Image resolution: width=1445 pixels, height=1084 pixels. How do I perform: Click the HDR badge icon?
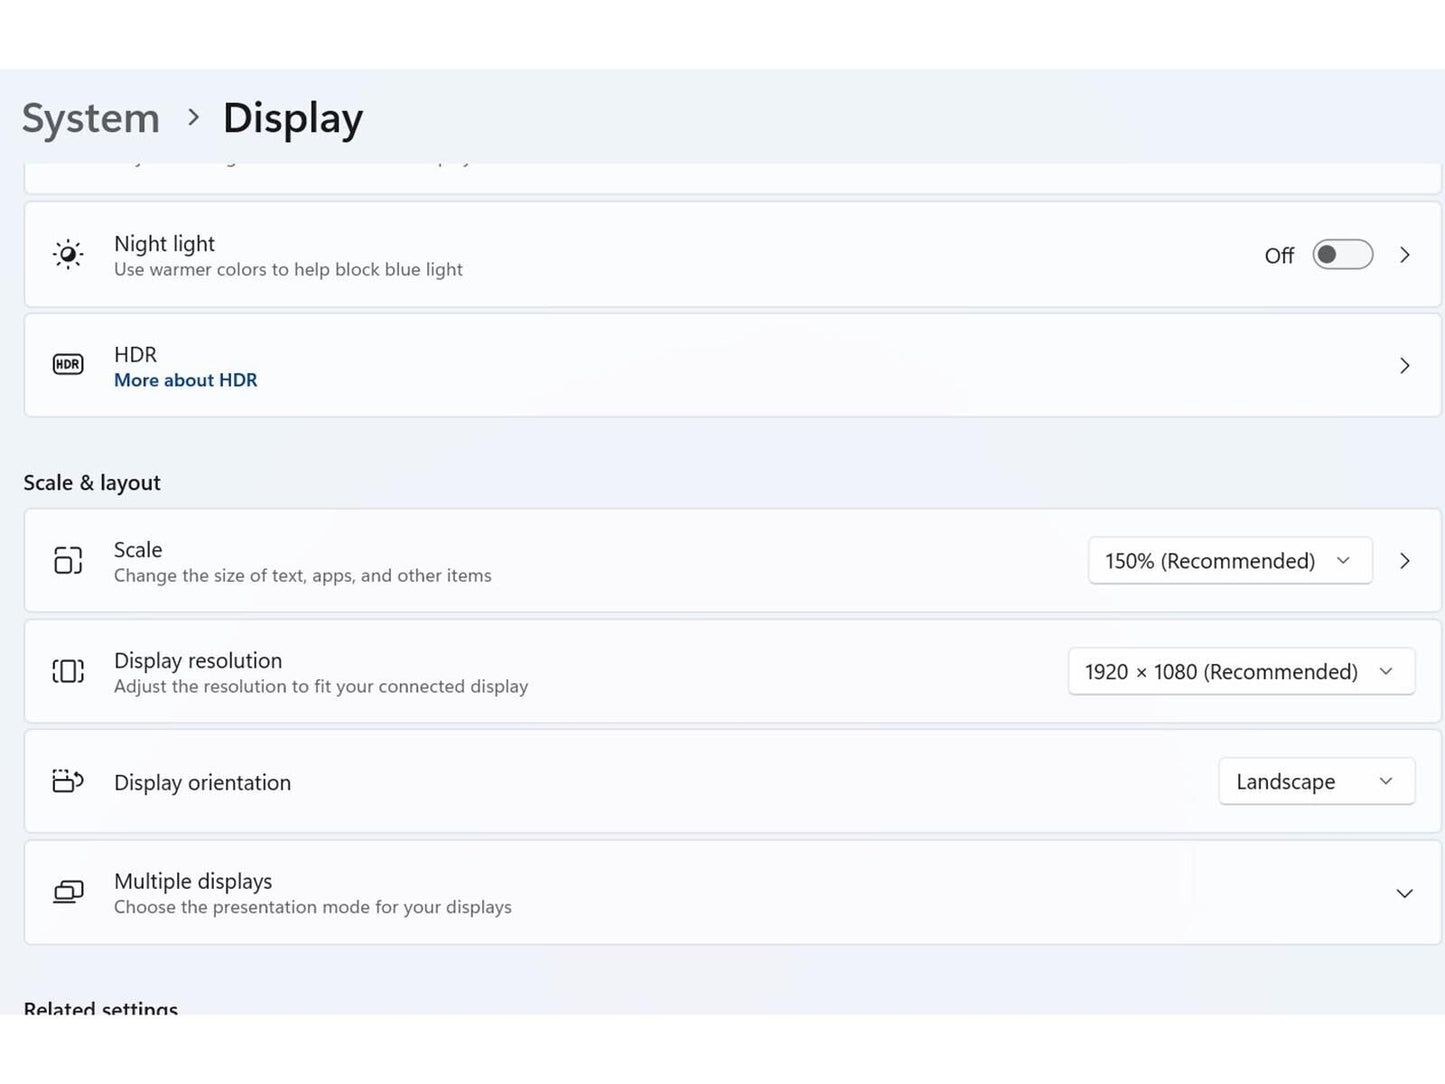(68, 365)
